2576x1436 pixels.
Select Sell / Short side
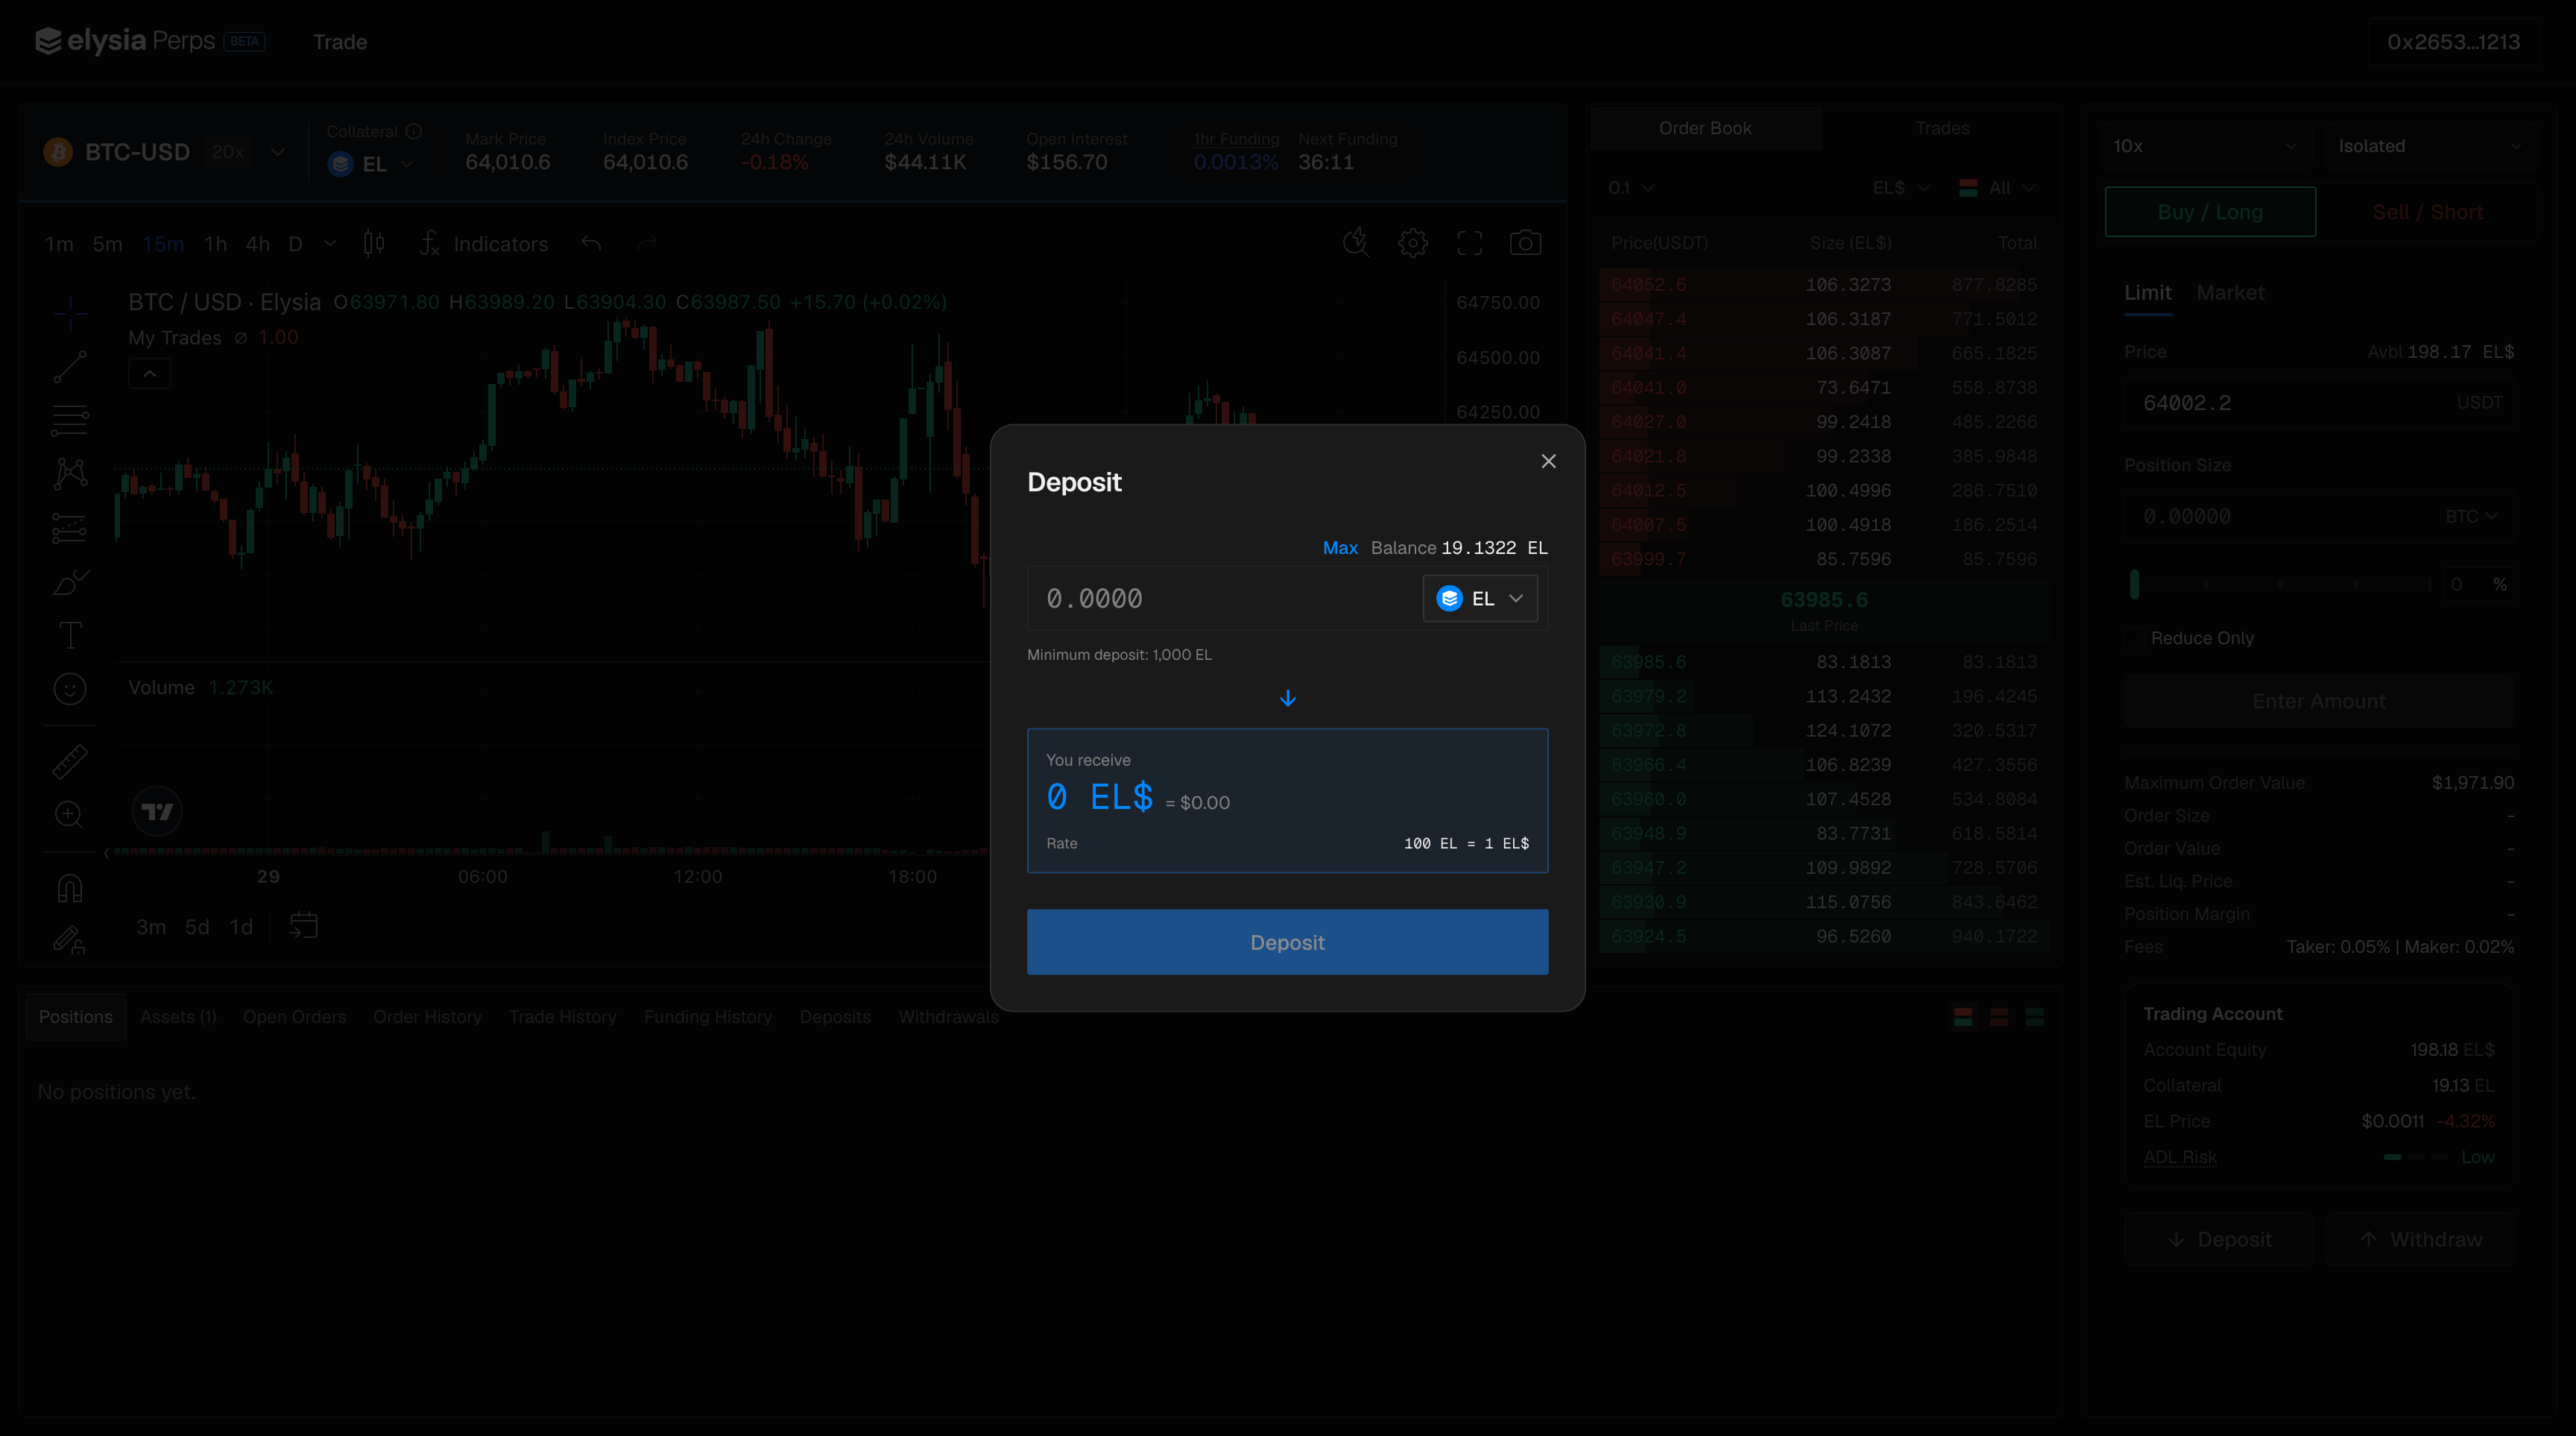pyautogui.click(x=2427, y=212)
